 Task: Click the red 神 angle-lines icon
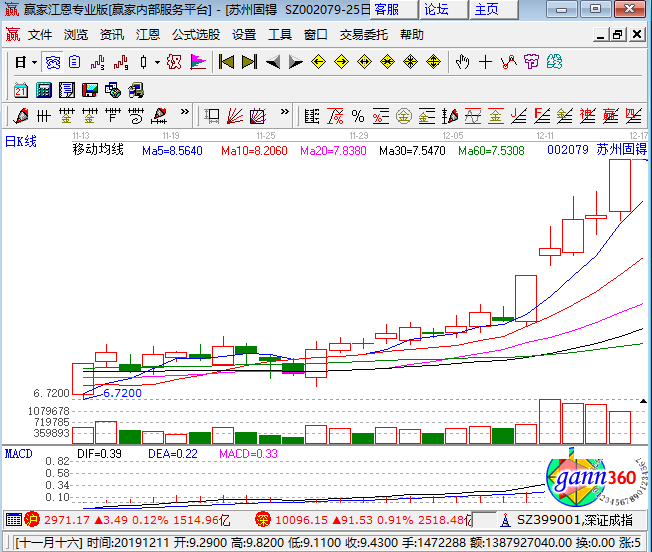pos(588,116)
